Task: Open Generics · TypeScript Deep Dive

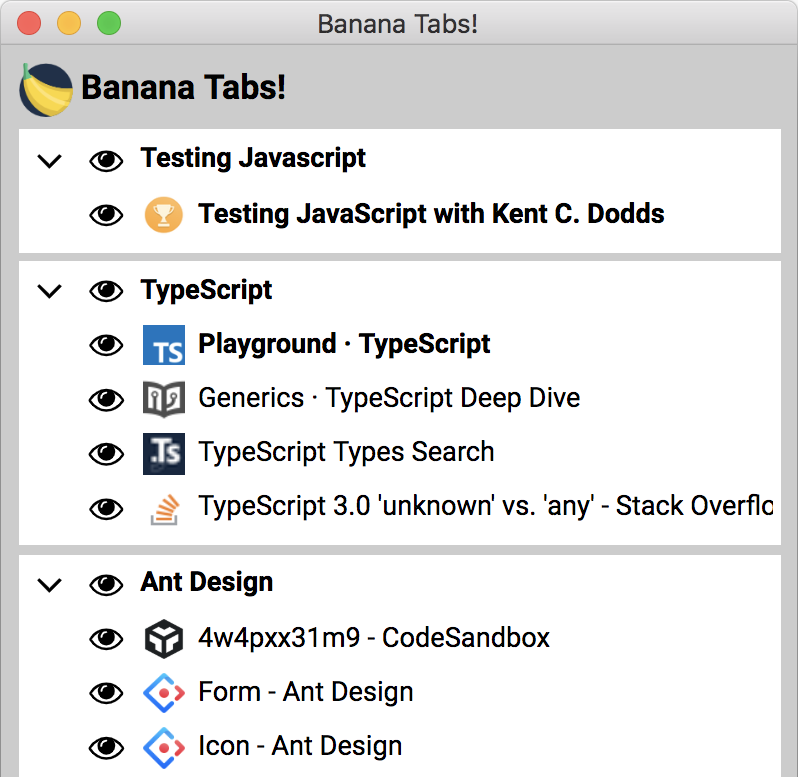Action: [389, 398]
